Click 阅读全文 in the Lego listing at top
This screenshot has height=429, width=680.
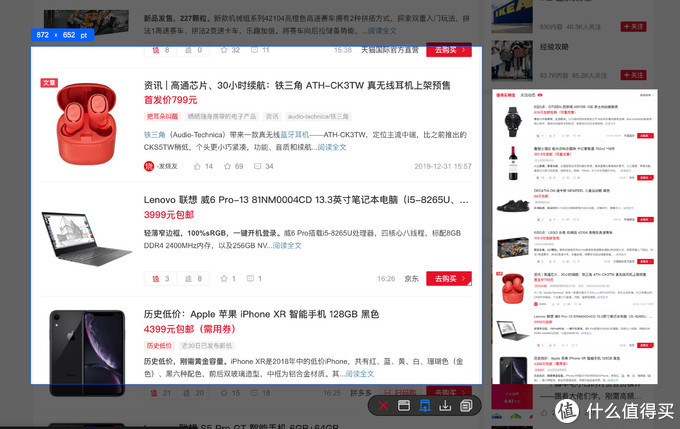(x=382, y=31)
